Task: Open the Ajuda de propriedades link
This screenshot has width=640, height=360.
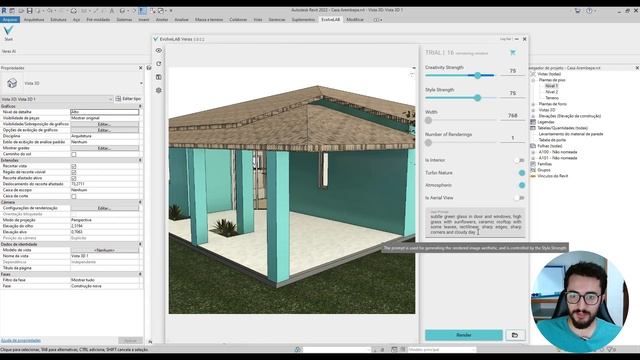Action: click(20, 340)
